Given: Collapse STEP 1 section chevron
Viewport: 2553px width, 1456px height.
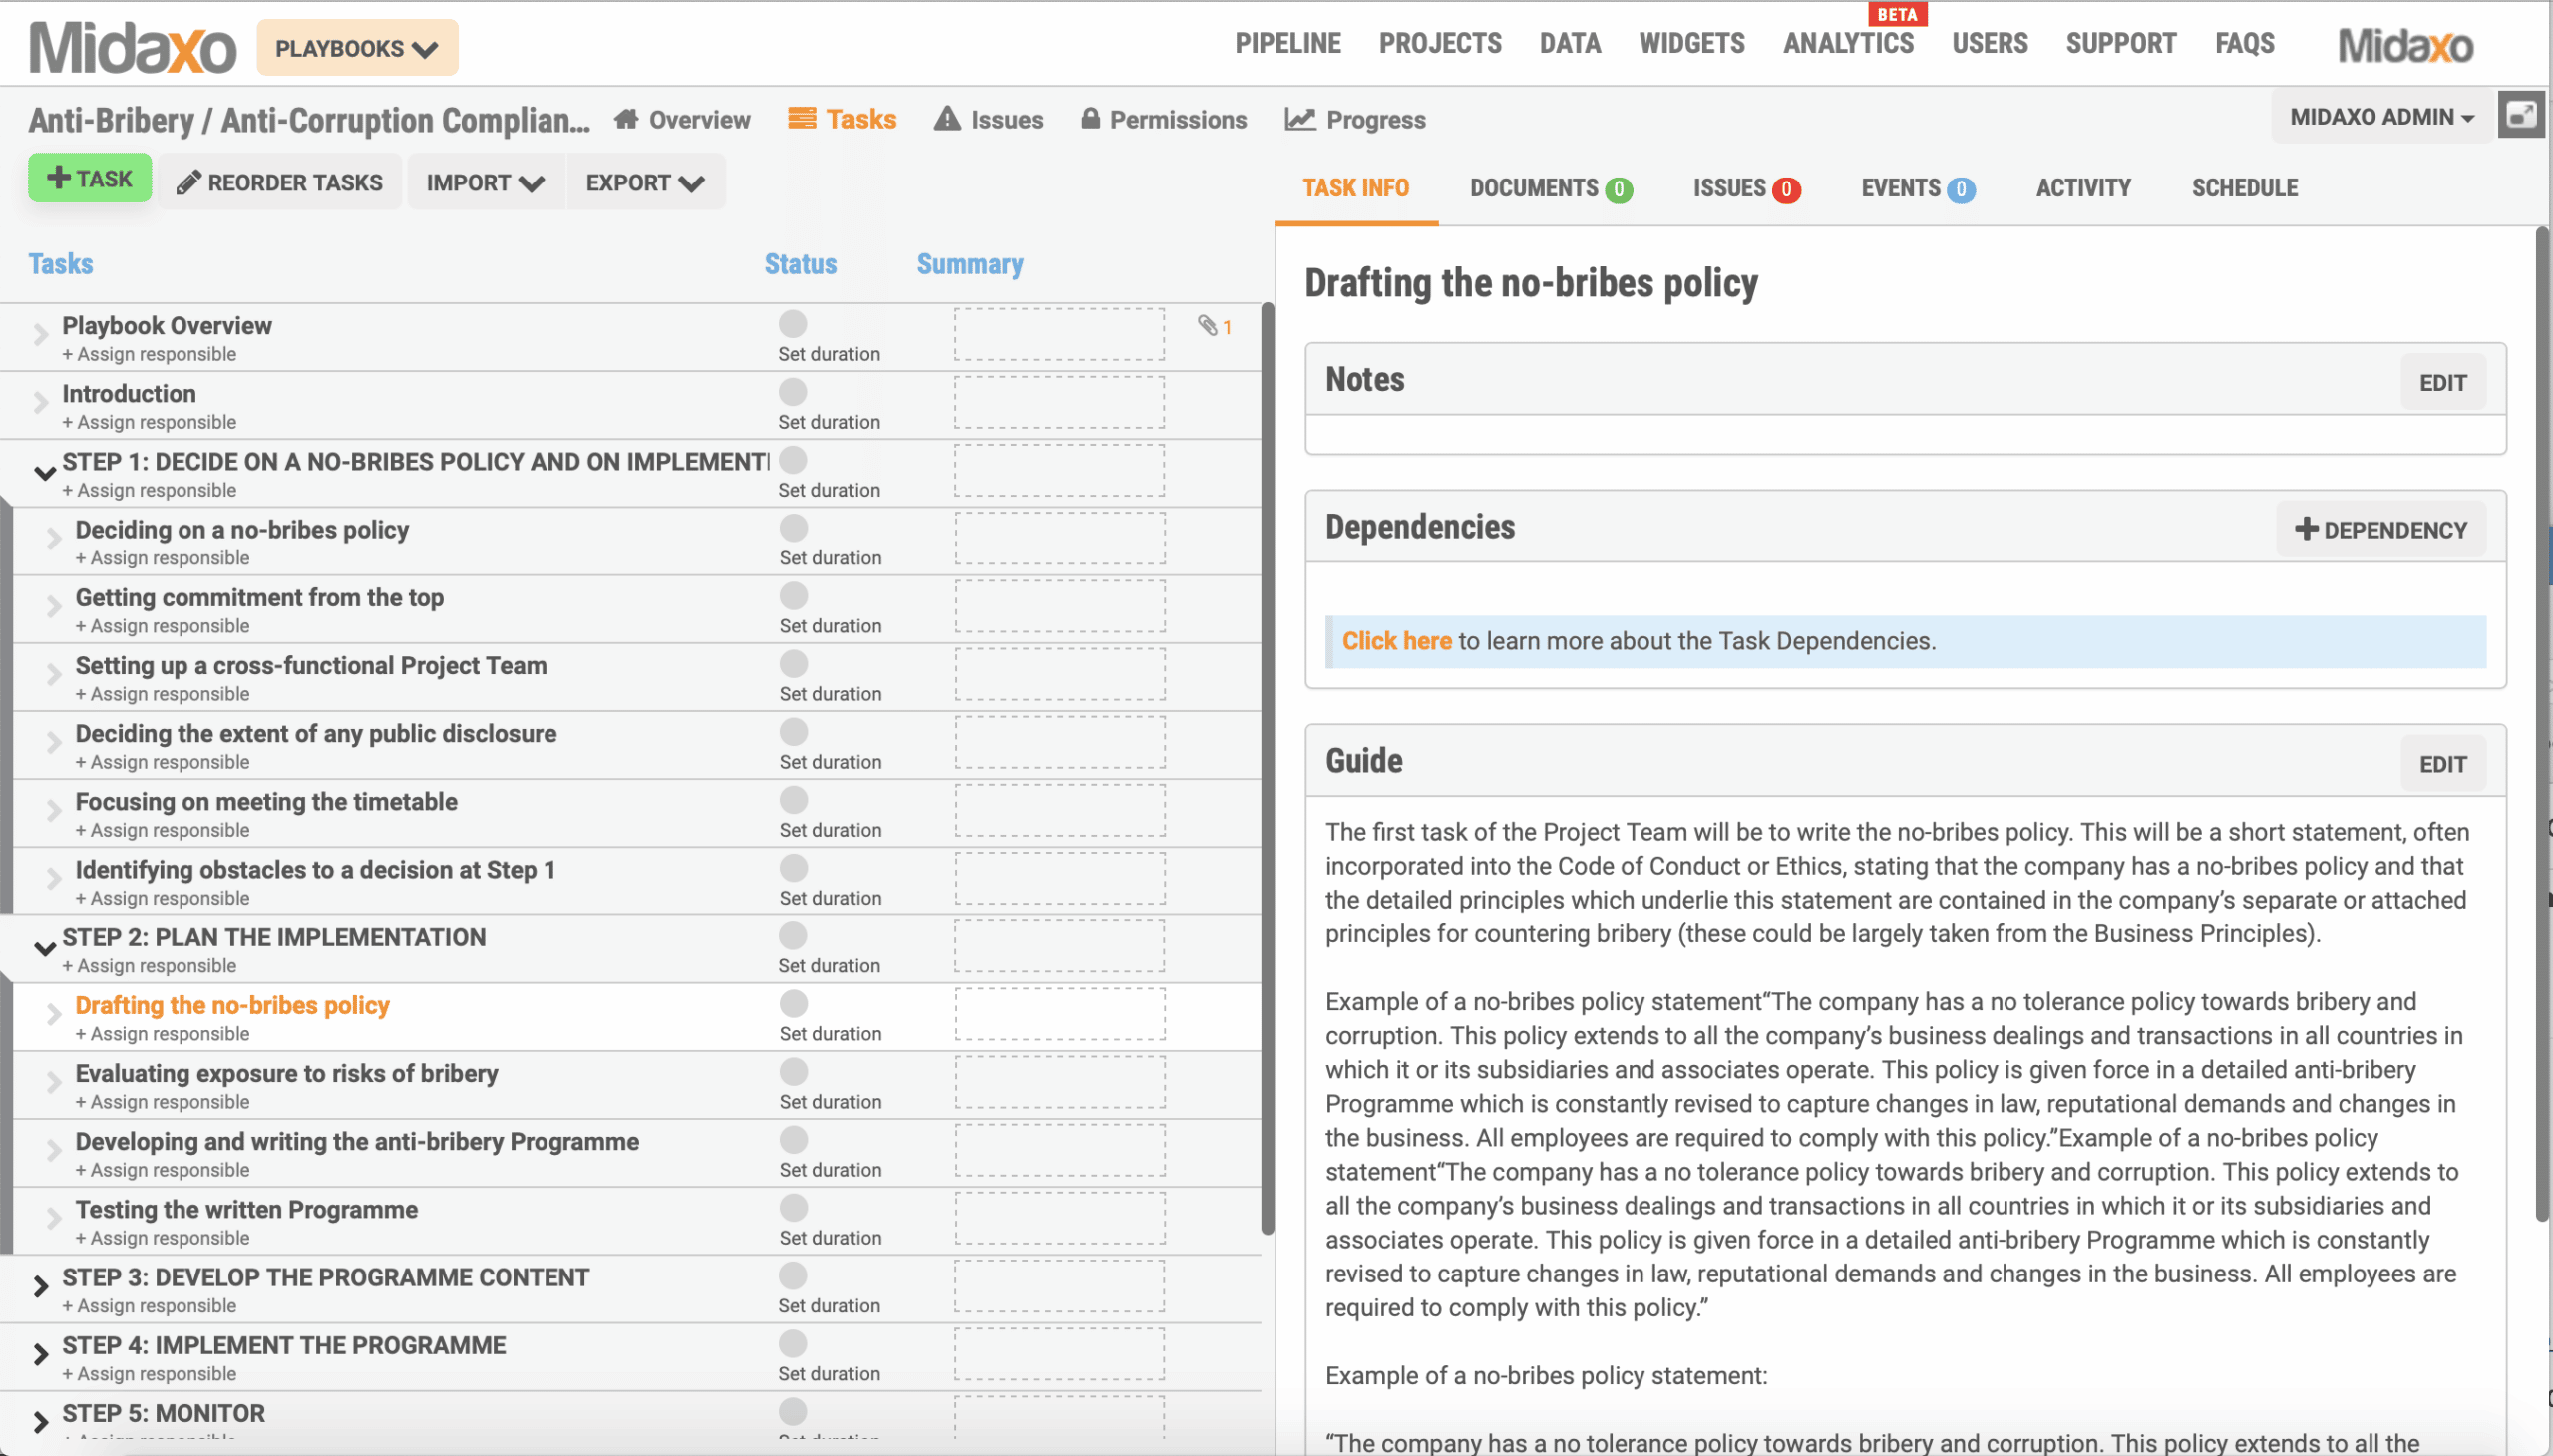Looking at the screenshot, I should [44, 472].
